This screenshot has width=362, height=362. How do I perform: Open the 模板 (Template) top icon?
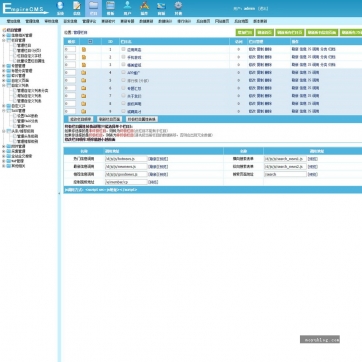110,8
